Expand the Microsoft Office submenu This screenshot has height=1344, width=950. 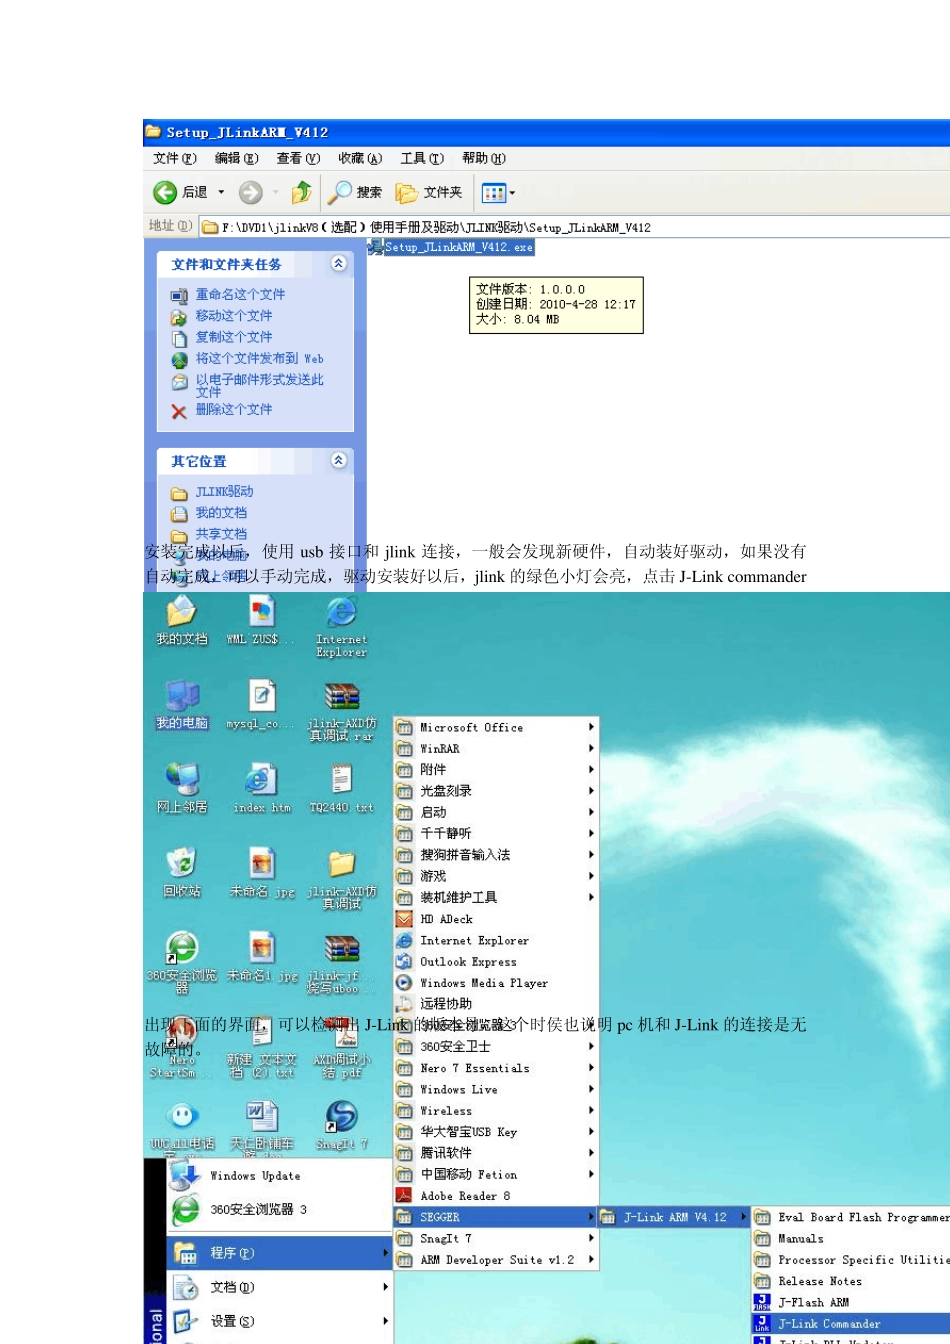[496, 727]
